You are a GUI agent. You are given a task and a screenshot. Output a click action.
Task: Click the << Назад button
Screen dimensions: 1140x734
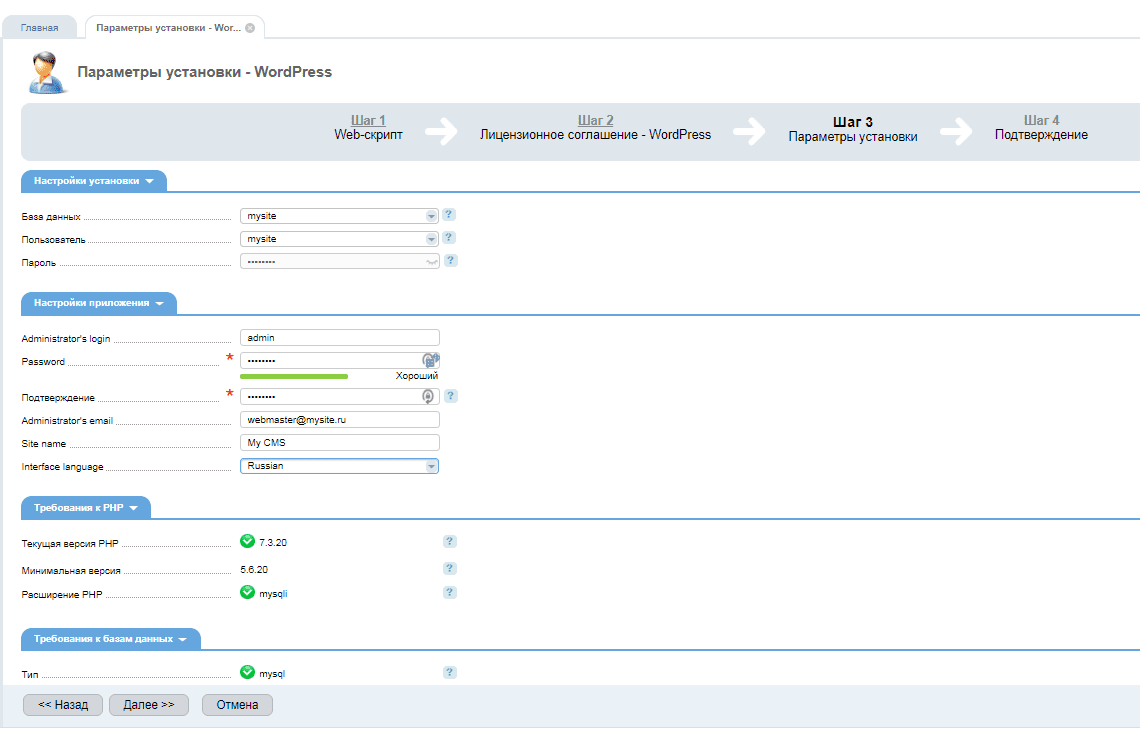pos(63,705)
